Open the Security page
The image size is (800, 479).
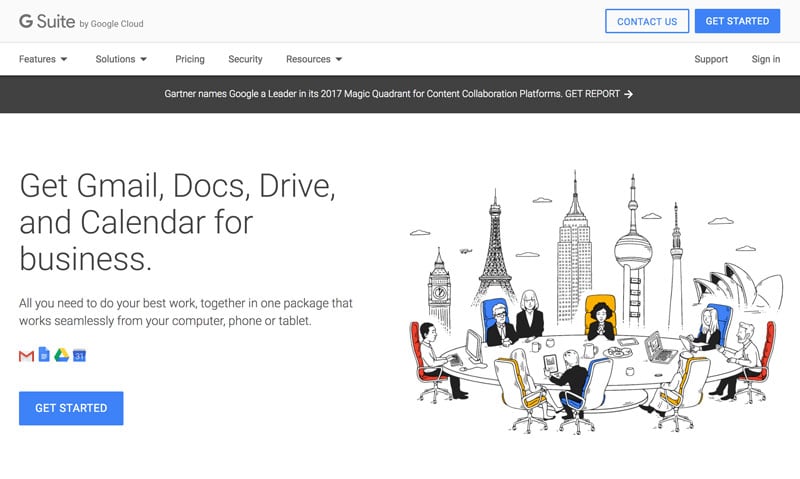tap(245, 59)
